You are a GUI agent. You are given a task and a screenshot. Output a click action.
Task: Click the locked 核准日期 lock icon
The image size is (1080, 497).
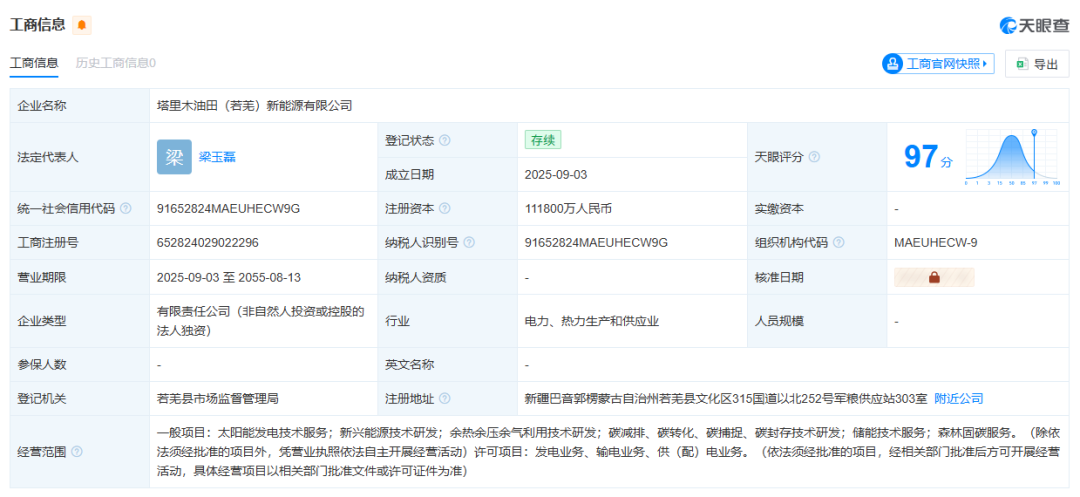tap(934, 277)
